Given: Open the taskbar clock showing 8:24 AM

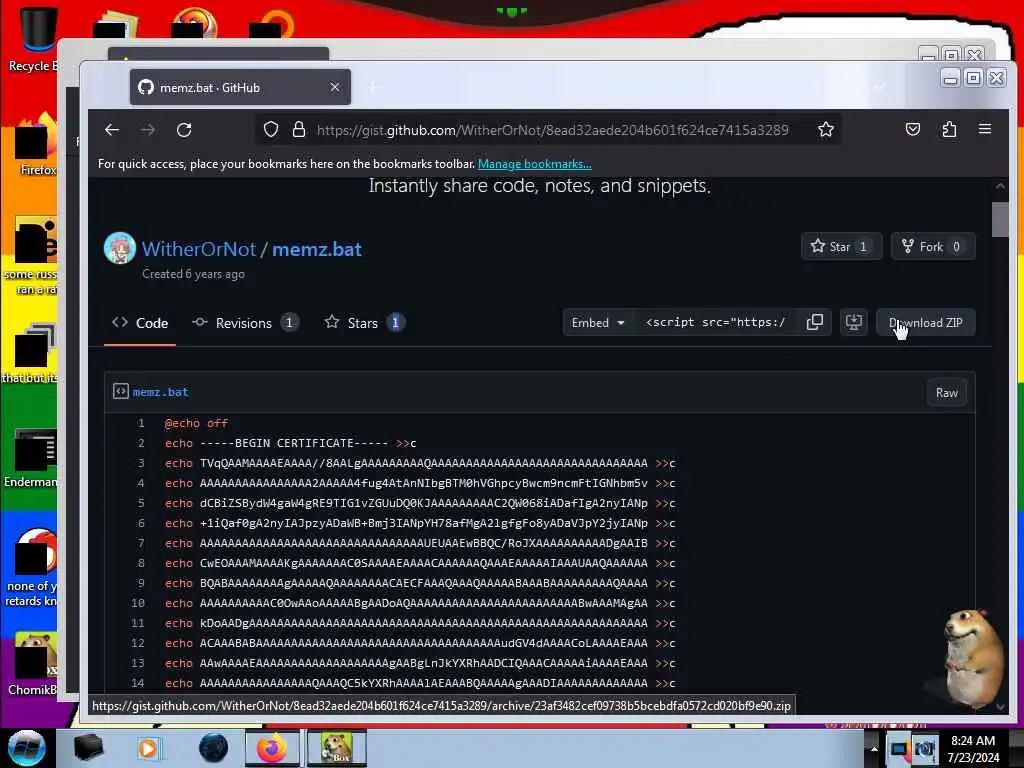Looking at the screenshot, I should pos(973,748).
